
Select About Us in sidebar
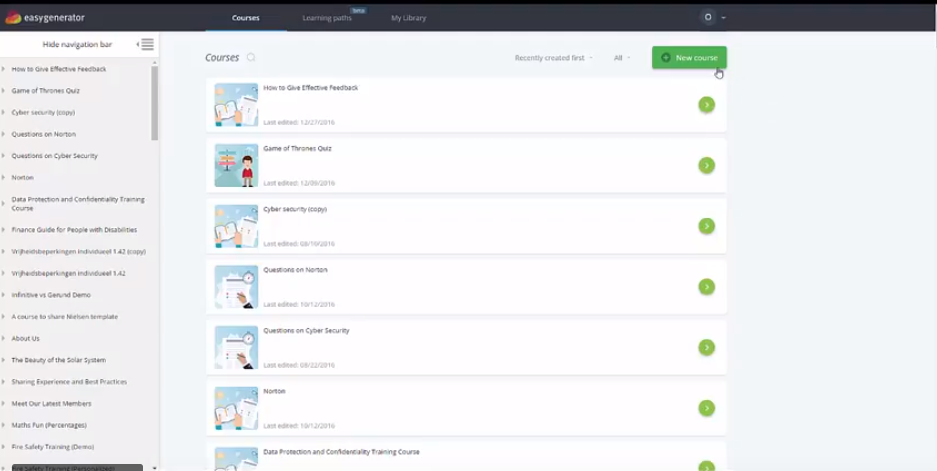[x=25, y=338]
